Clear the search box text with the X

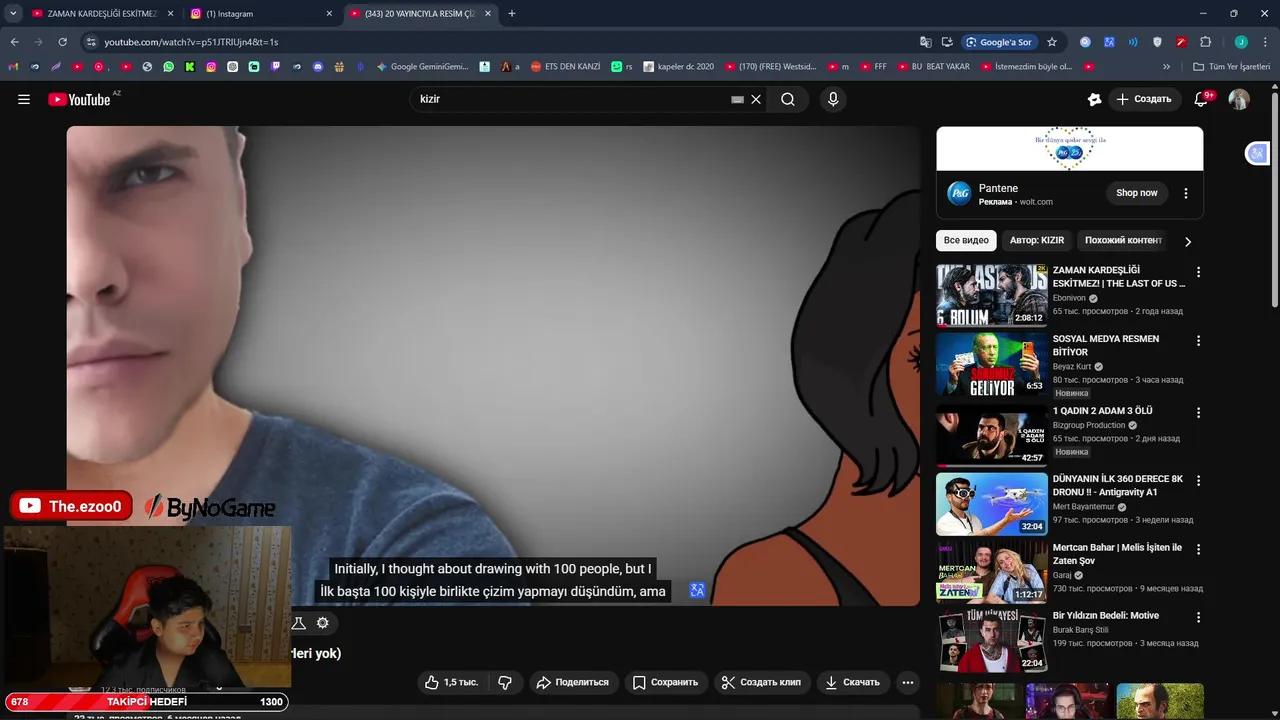(756, 99)
